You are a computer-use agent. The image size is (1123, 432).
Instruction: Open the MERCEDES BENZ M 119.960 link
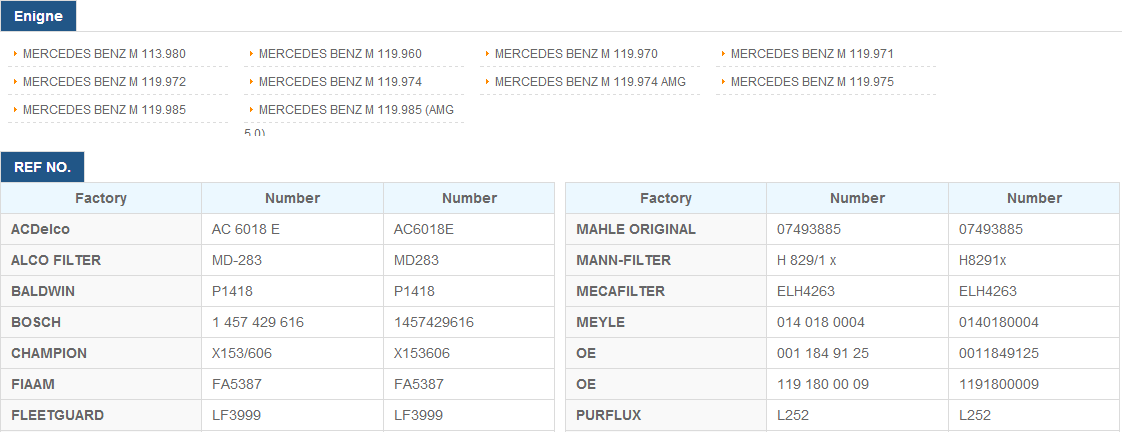(x=340, y=54)
